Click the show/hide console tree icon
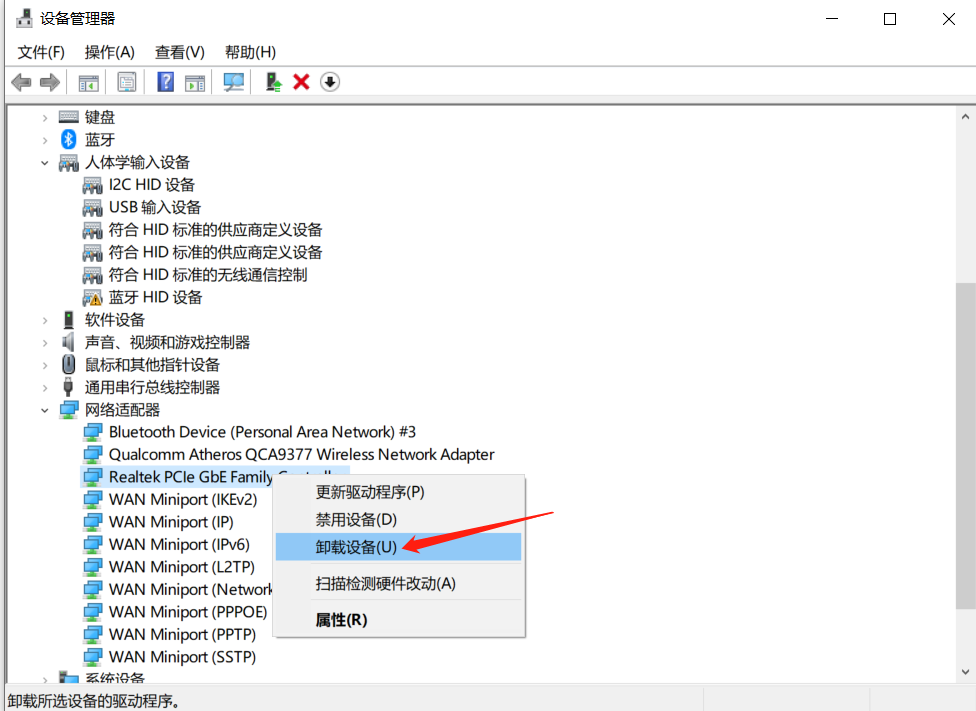 click(x=88, y=82)
